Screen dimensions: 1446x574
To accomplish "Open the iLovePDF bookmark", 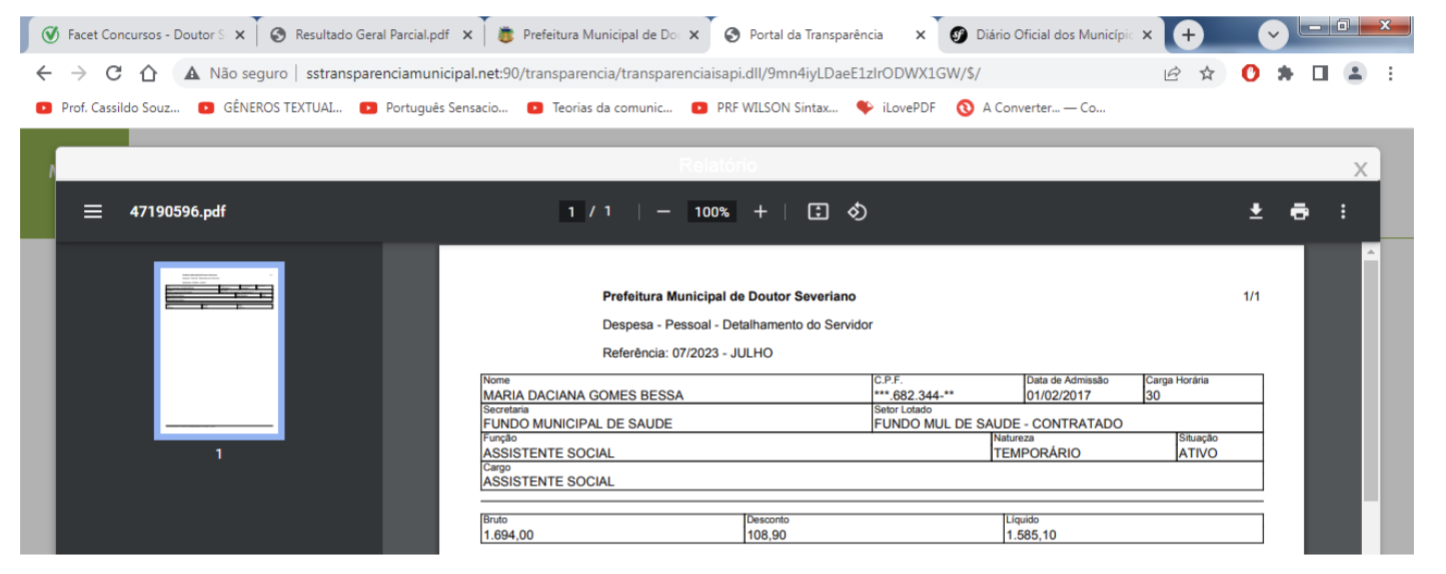I will [895, 108].
